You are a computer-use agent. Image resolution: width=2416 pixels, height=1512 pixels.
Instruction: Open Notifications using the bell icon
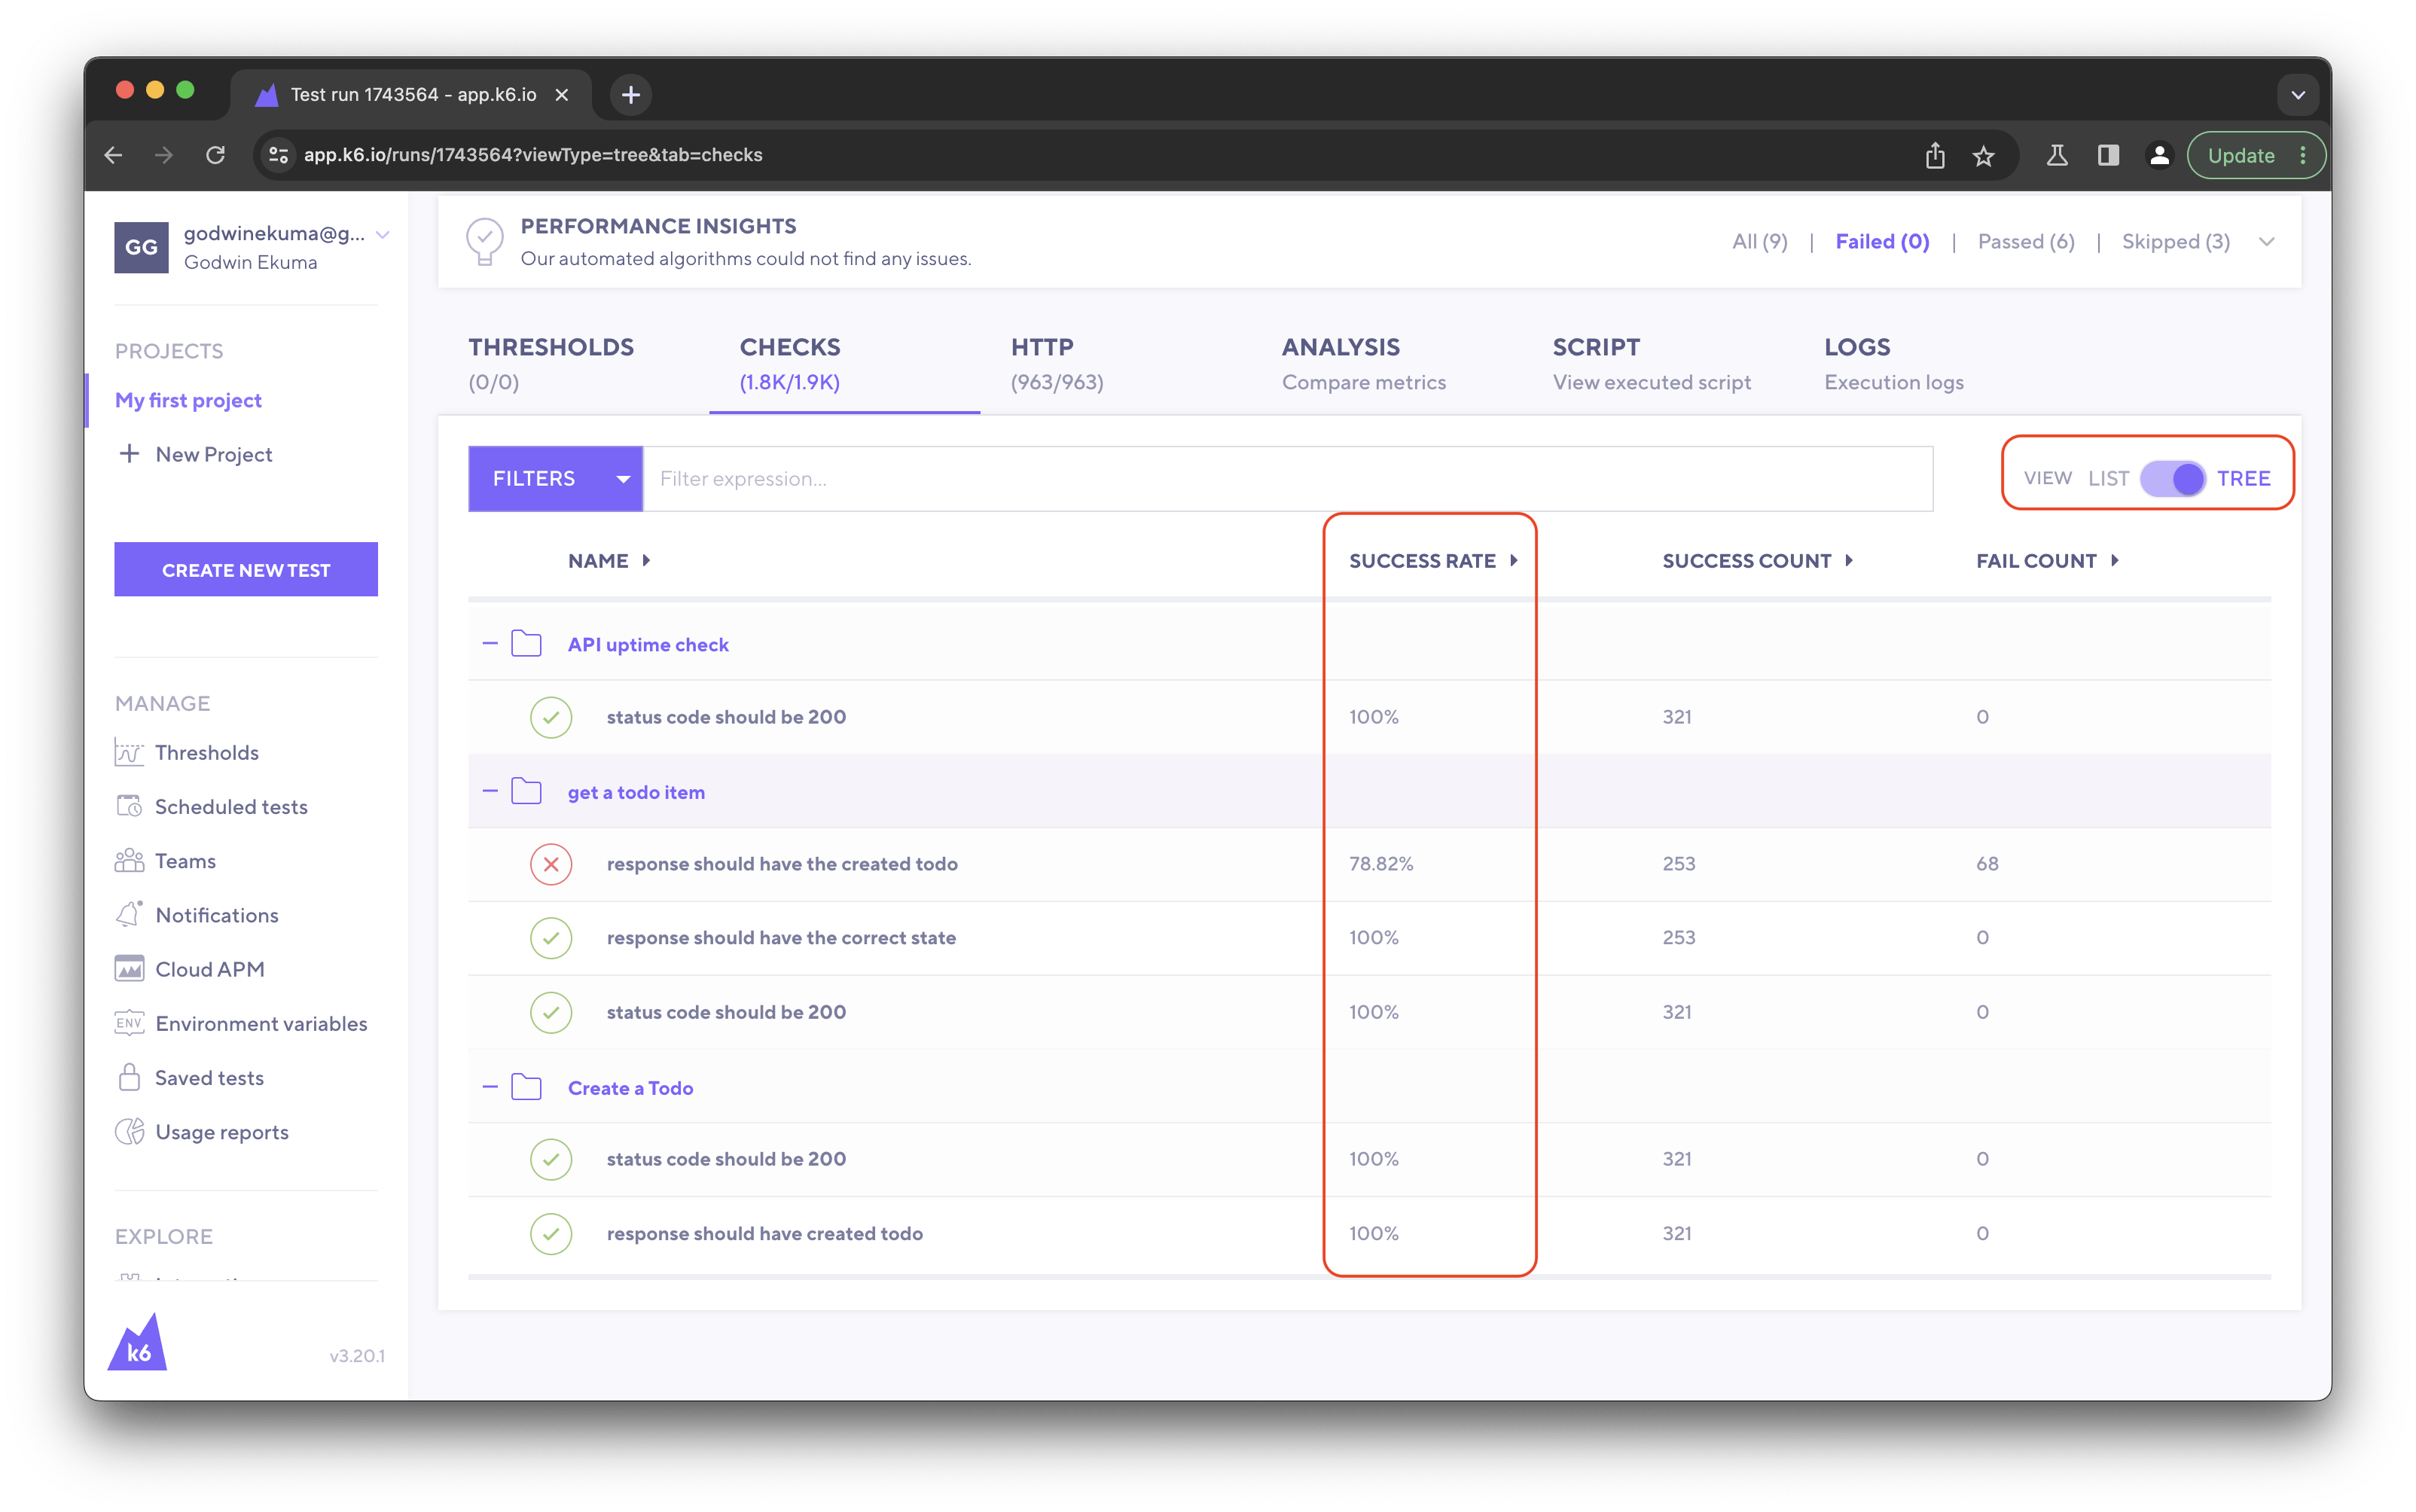[130, 914]
